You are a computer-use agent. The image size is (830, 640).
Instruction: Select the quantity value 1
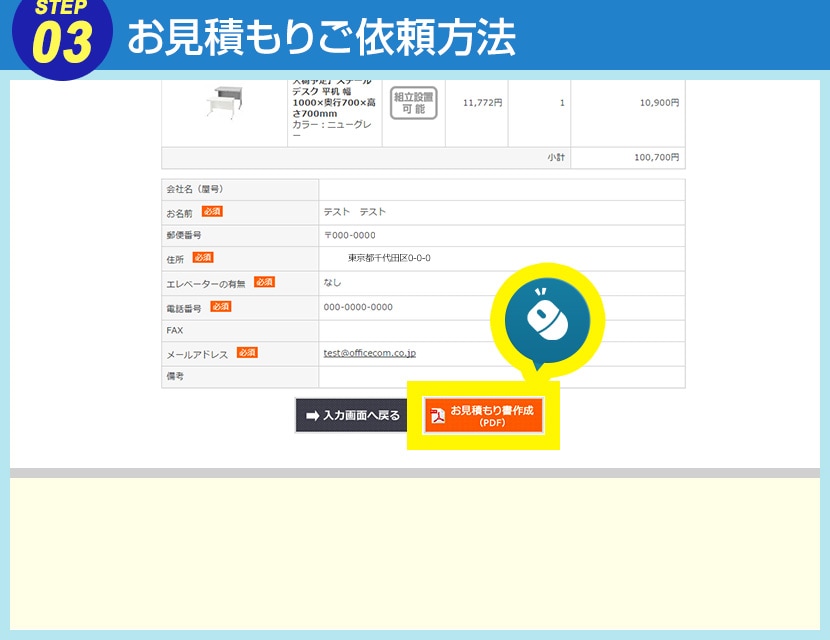coord(562,103)
